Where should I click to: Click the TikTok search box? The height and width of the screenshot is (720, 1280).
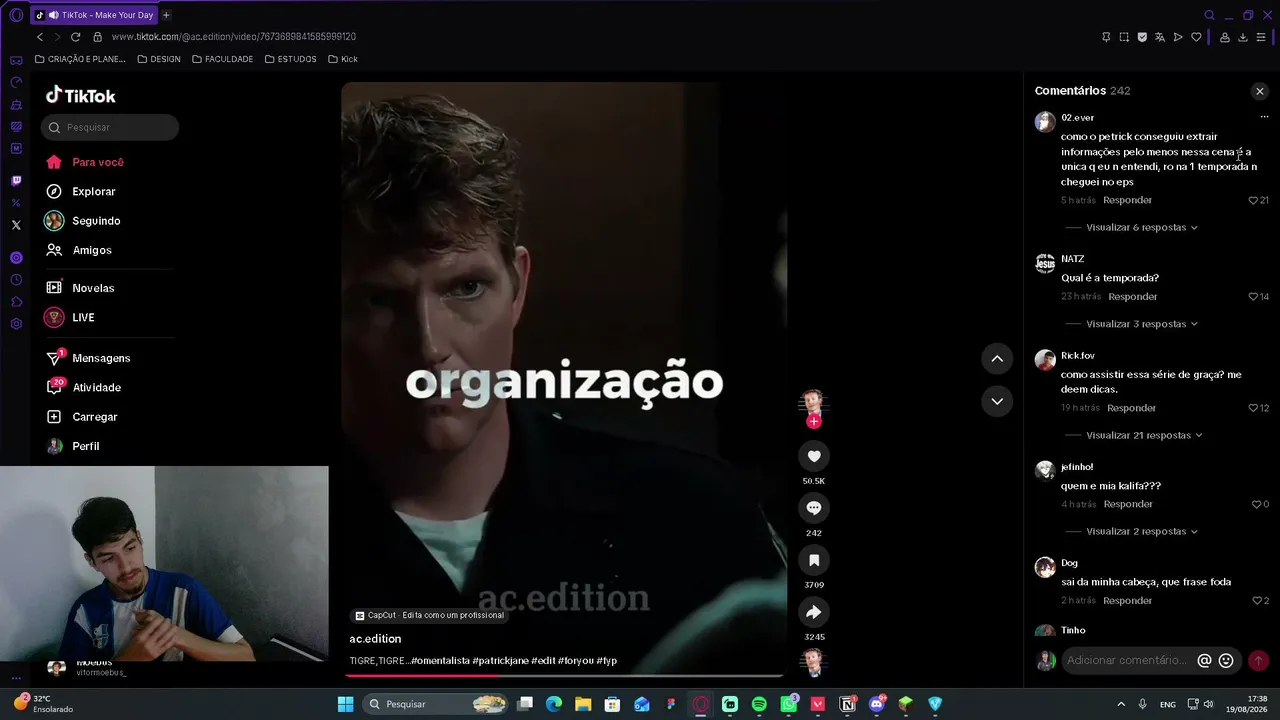(110, 127)
